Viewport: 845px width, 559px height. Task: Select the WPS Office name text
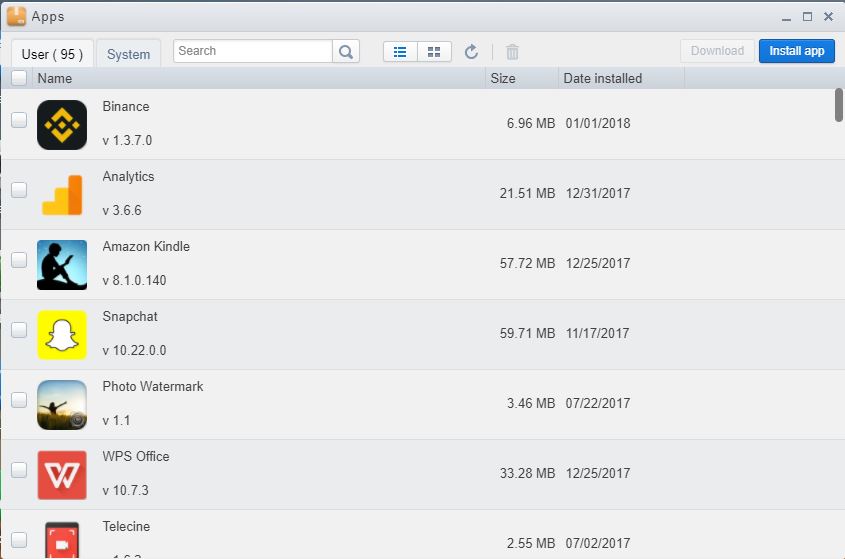pos(136,457)
